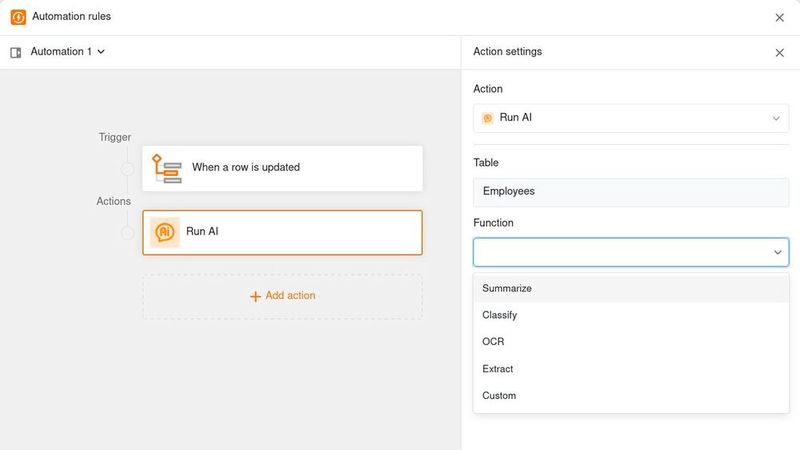Expand the Action dropdown chevron
This screenshot has height=450, width=800.
776,118
